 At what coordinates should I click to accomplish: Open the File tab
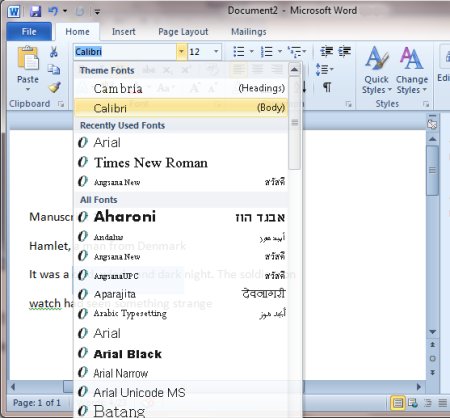(29, 32)
